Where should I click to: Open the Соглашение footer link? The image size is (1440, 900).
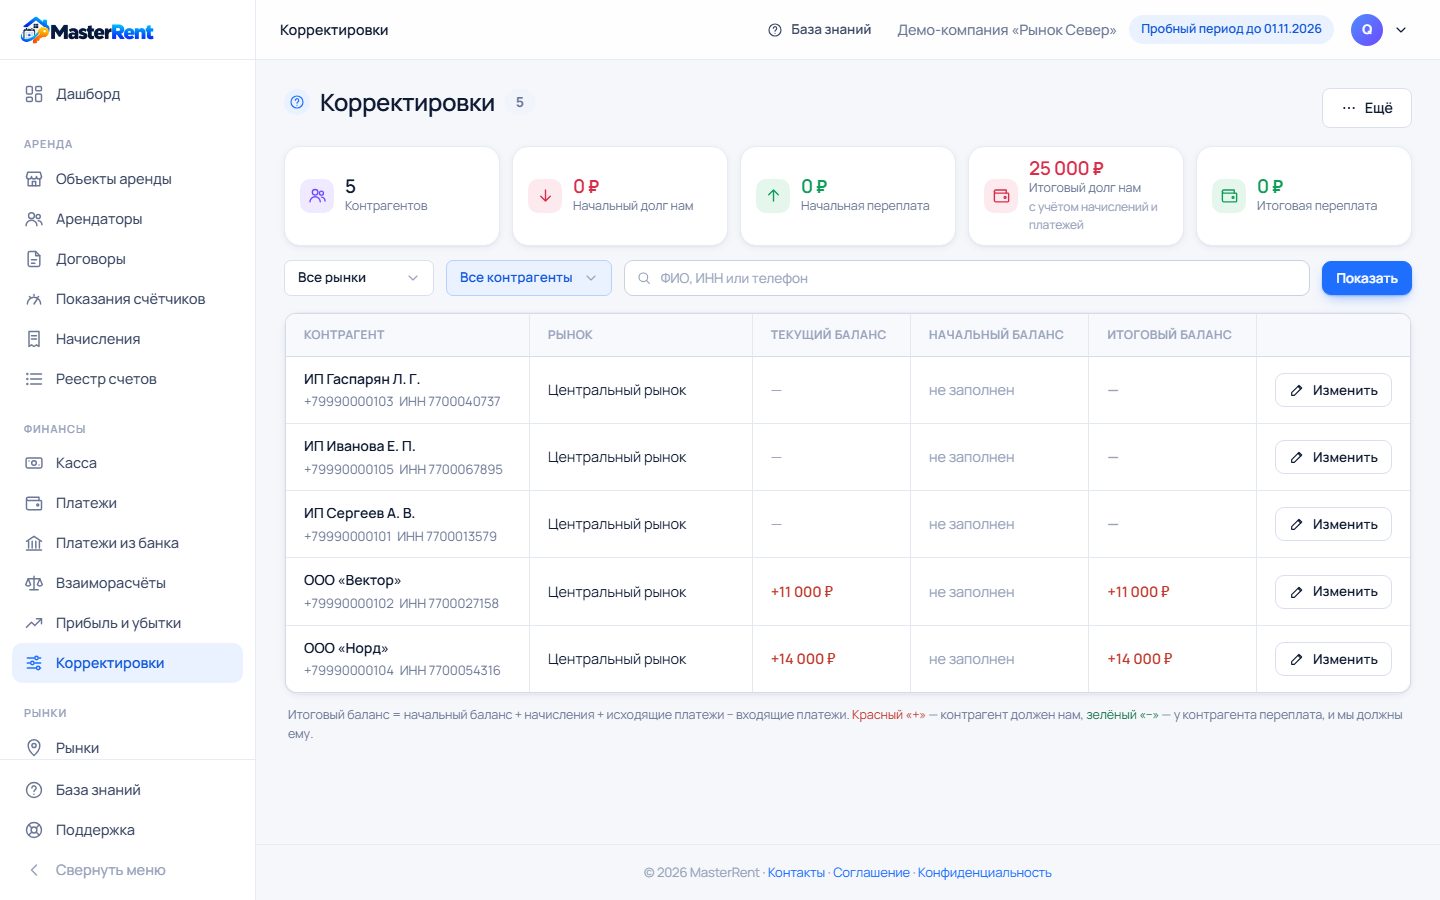tap(871, 873)
